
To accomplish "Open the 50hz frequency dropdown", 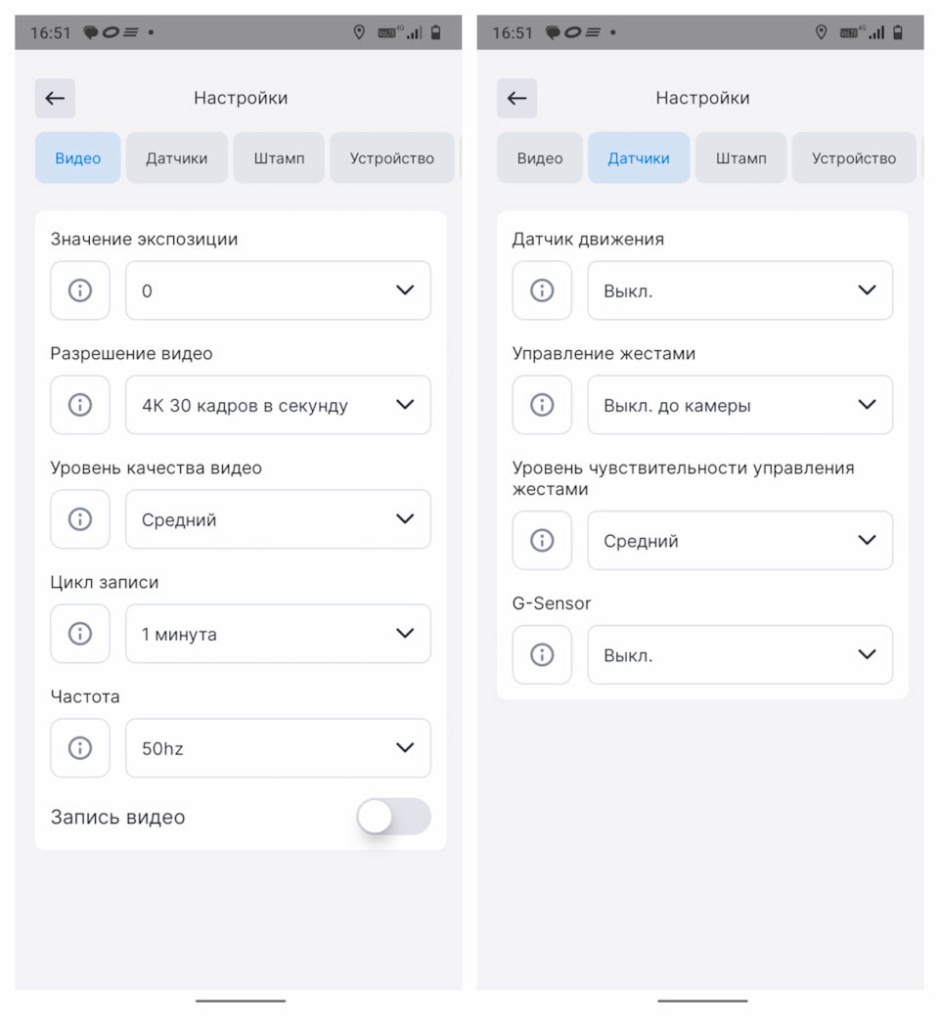I will pyautogui.click(x=278, y=748).
